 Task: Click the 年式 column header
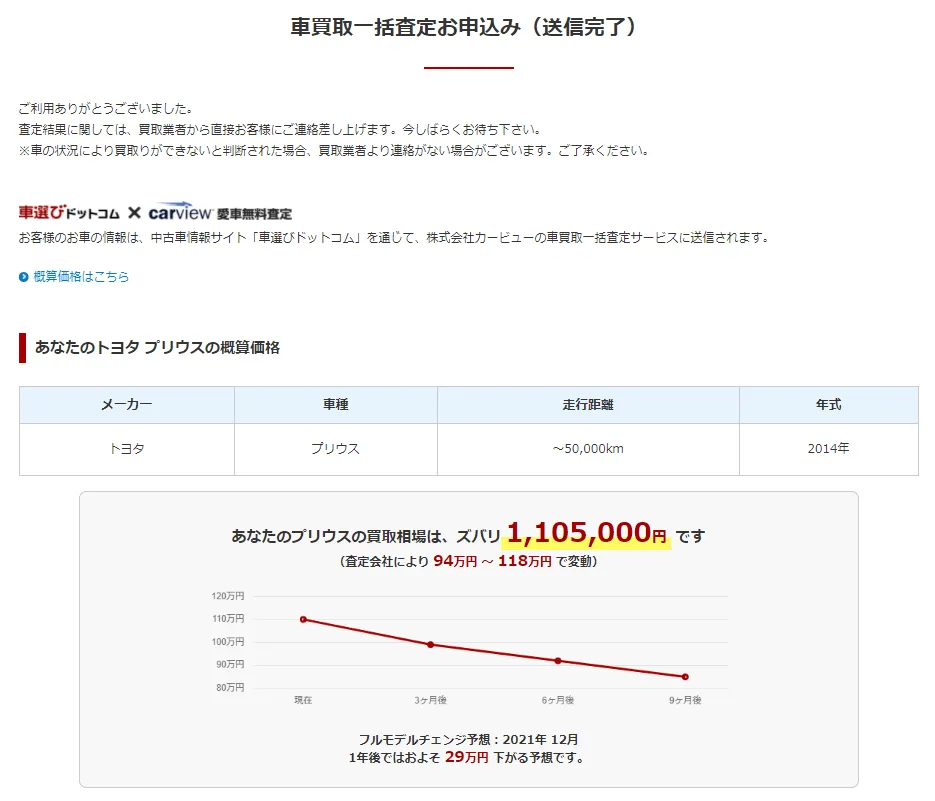point(829,405)
